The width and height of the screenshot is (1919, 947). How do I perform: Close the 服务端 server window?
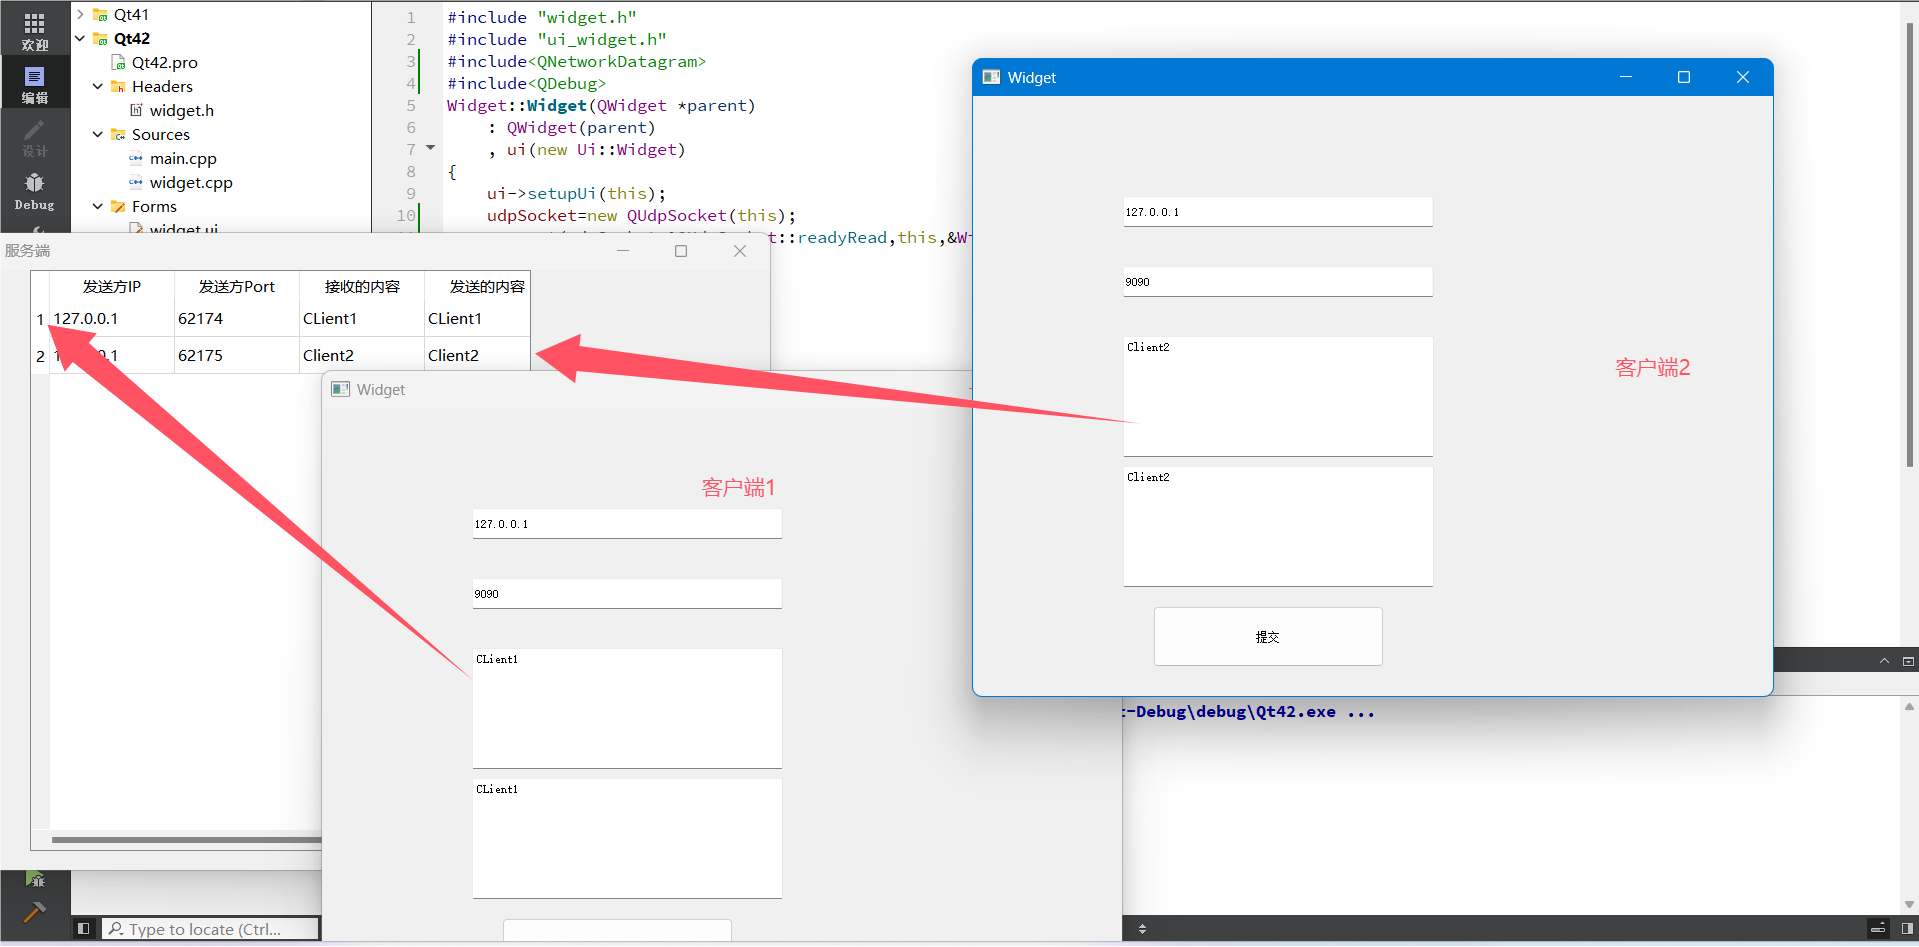pyautogui.click(x=740, y=251)
